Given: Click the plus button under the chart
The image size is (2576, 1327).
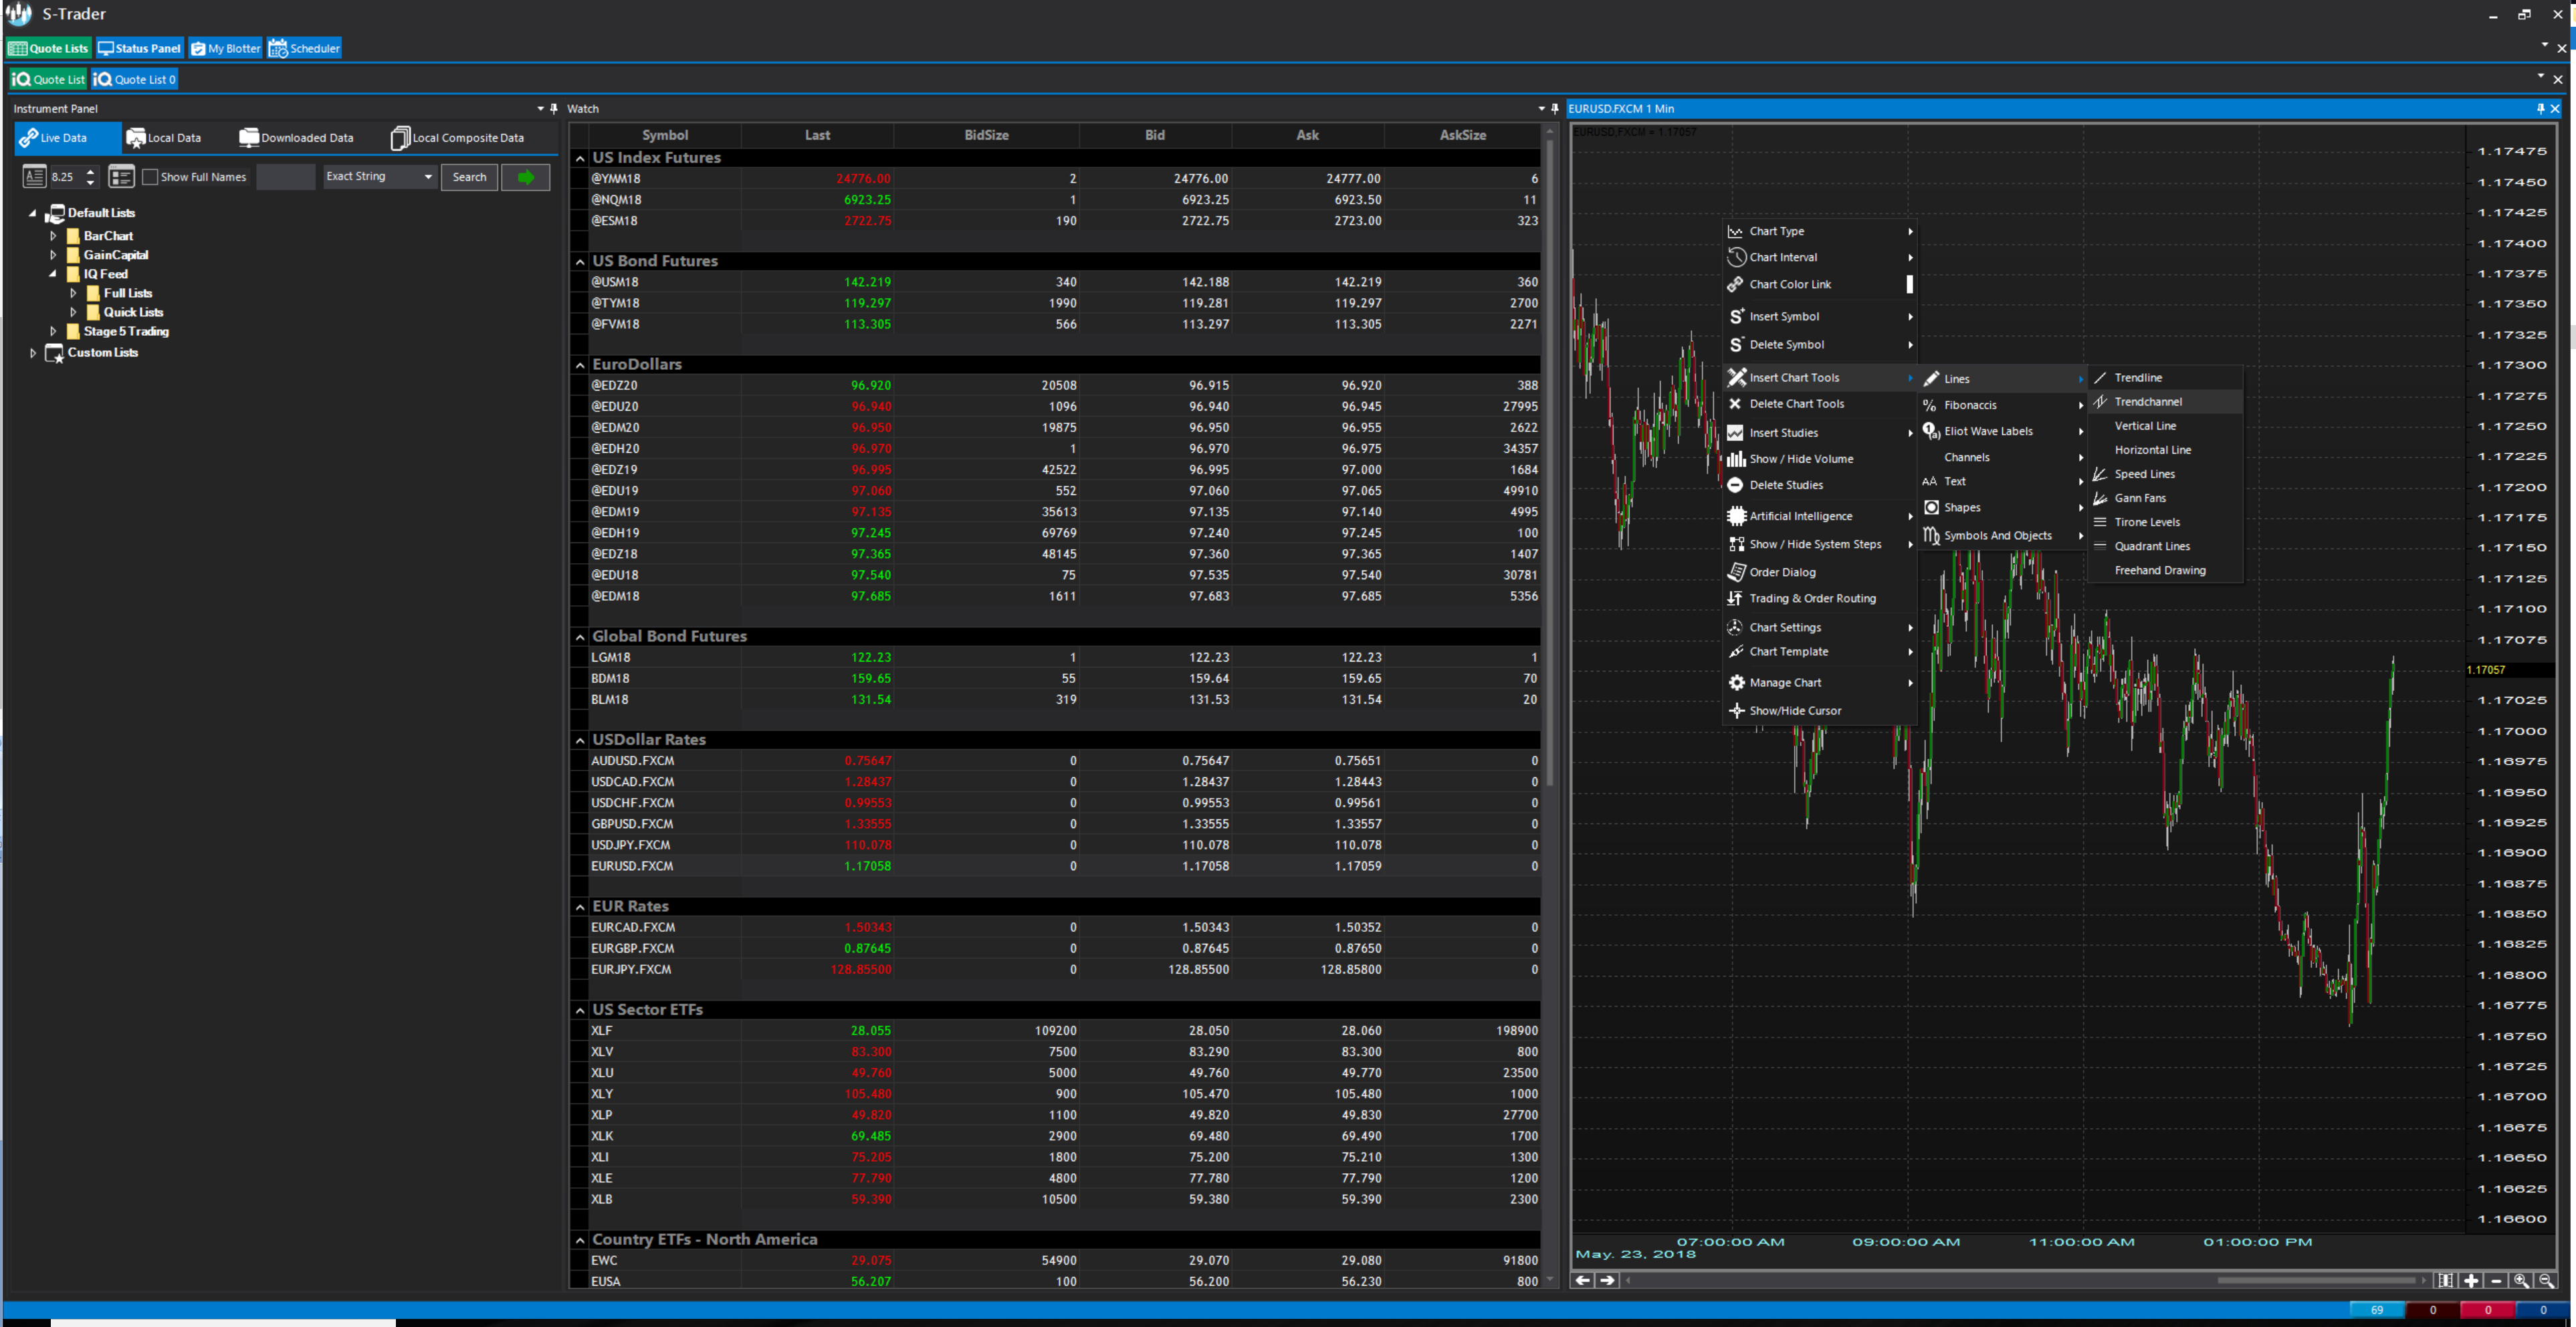Looking at the screenshot, I should [2471, 1280].
